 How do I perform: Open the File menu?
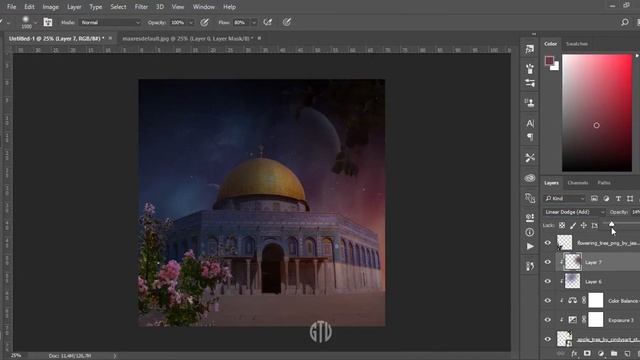[x=11, y=7]
